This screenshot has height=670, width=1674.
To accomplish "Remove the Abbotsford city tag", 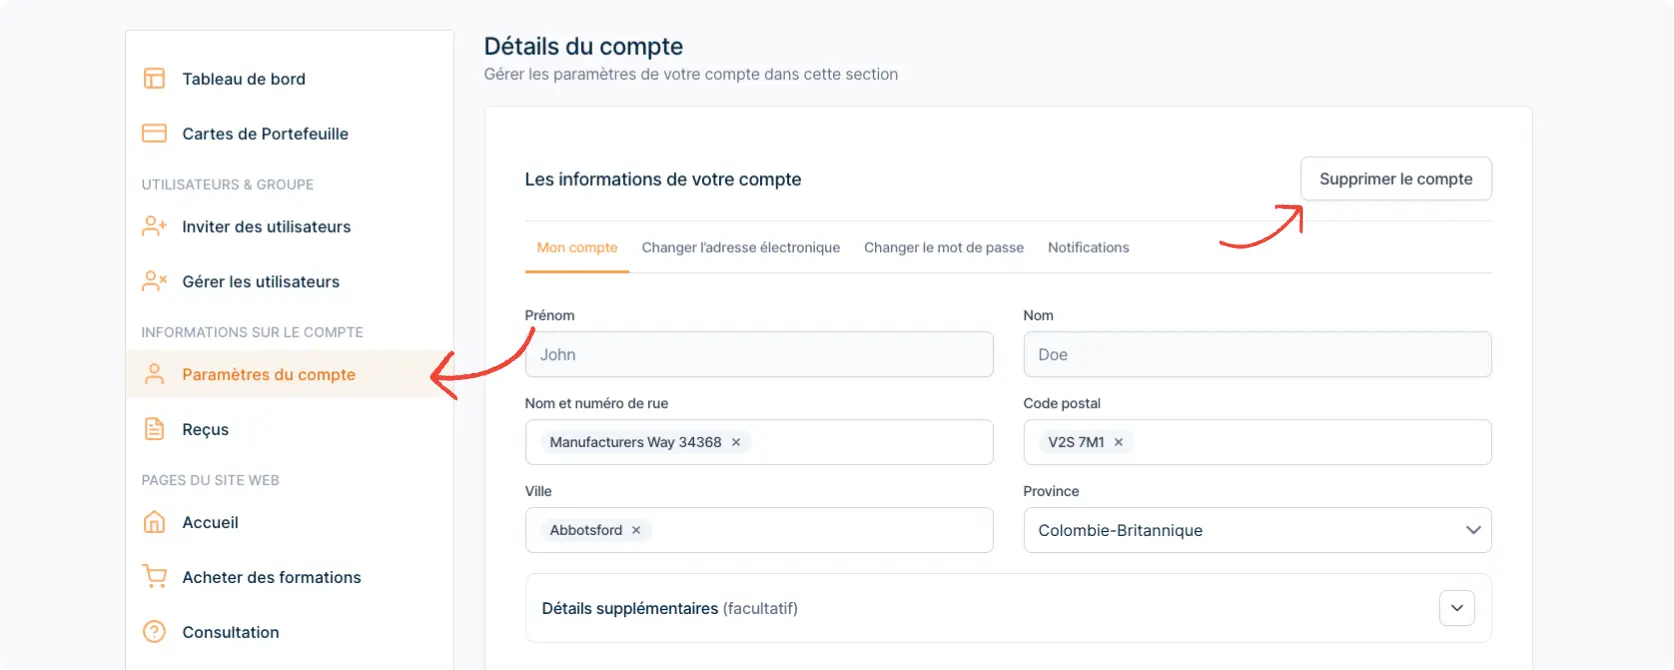I will click(x=636, y=530).
